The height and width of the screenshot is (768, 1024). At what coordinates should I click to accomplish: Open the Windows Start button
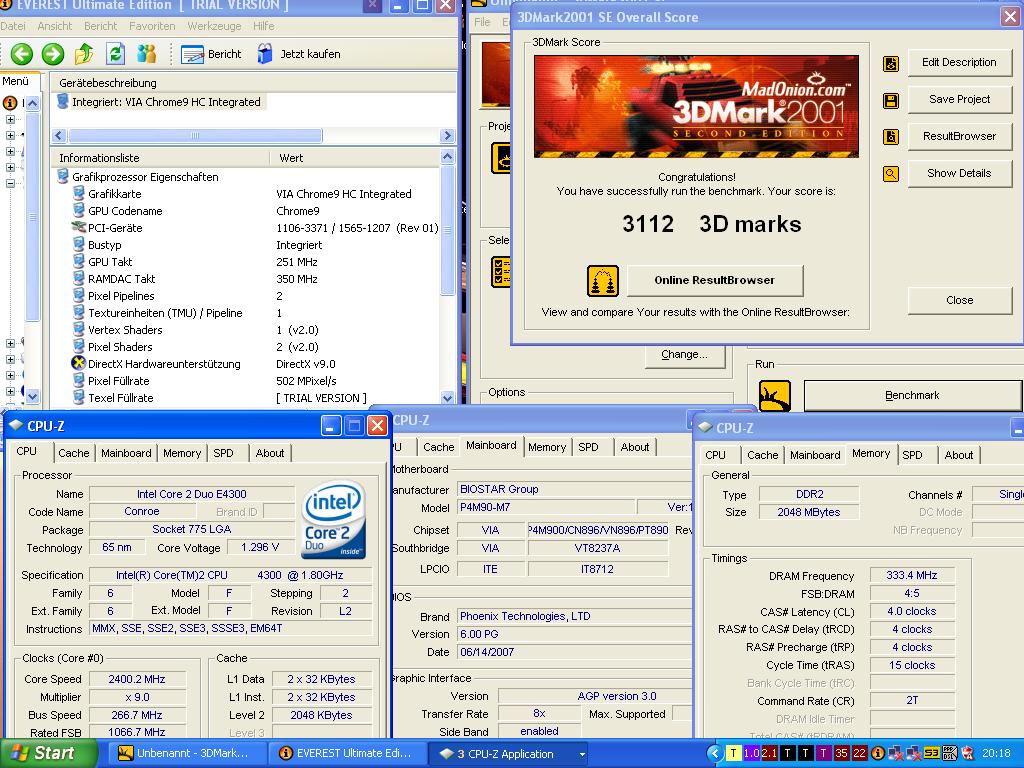coord(49,754)
